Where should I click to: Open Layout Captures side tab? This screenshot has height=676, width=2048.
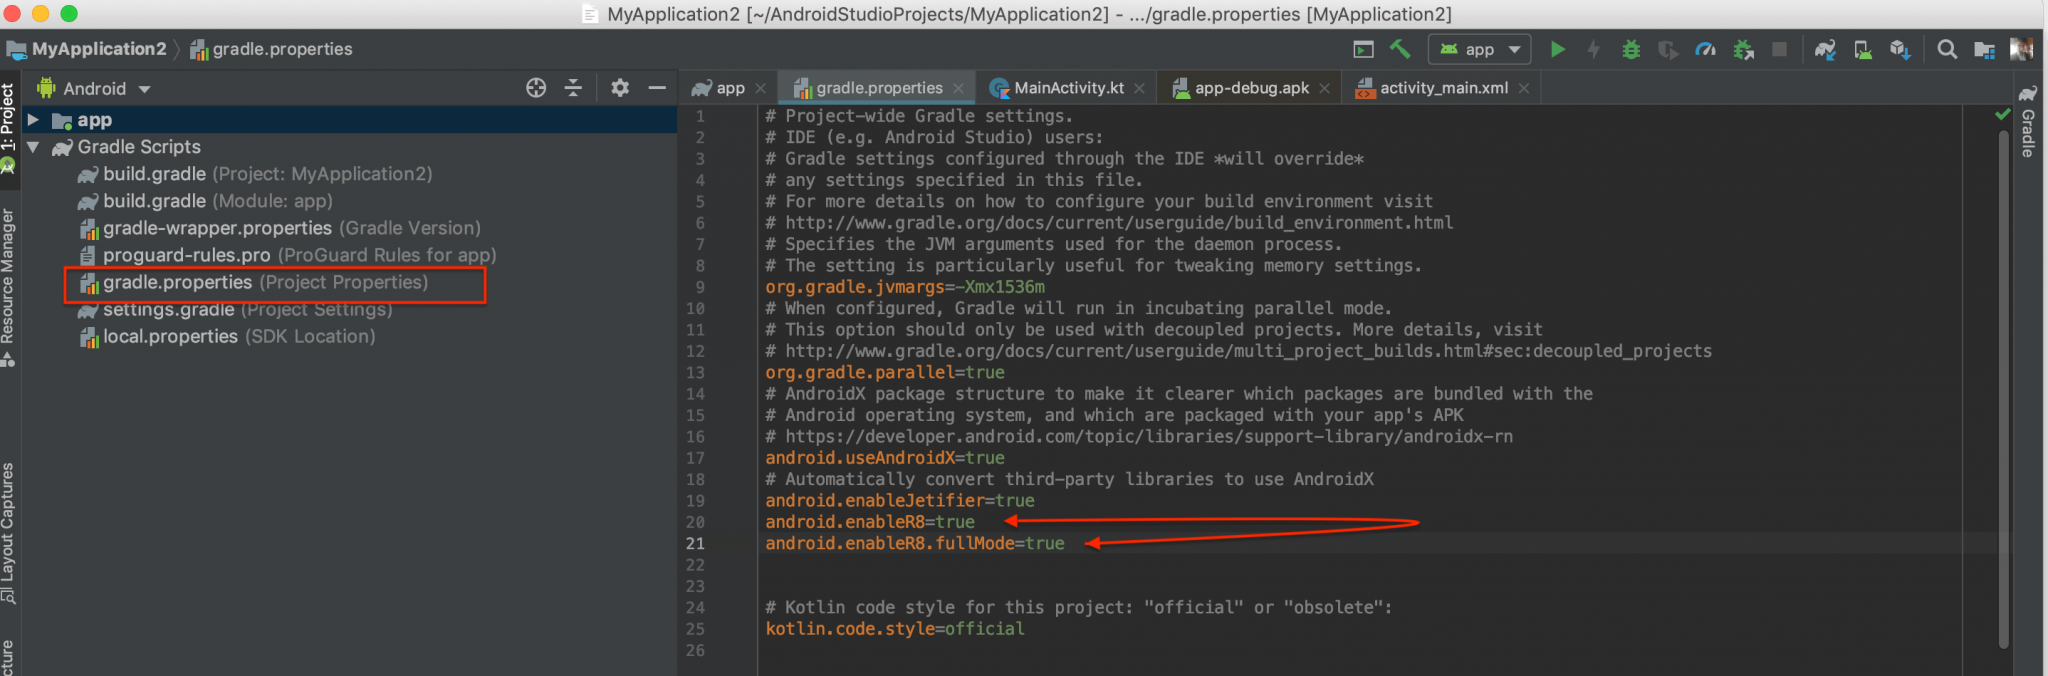coord(8,533)
